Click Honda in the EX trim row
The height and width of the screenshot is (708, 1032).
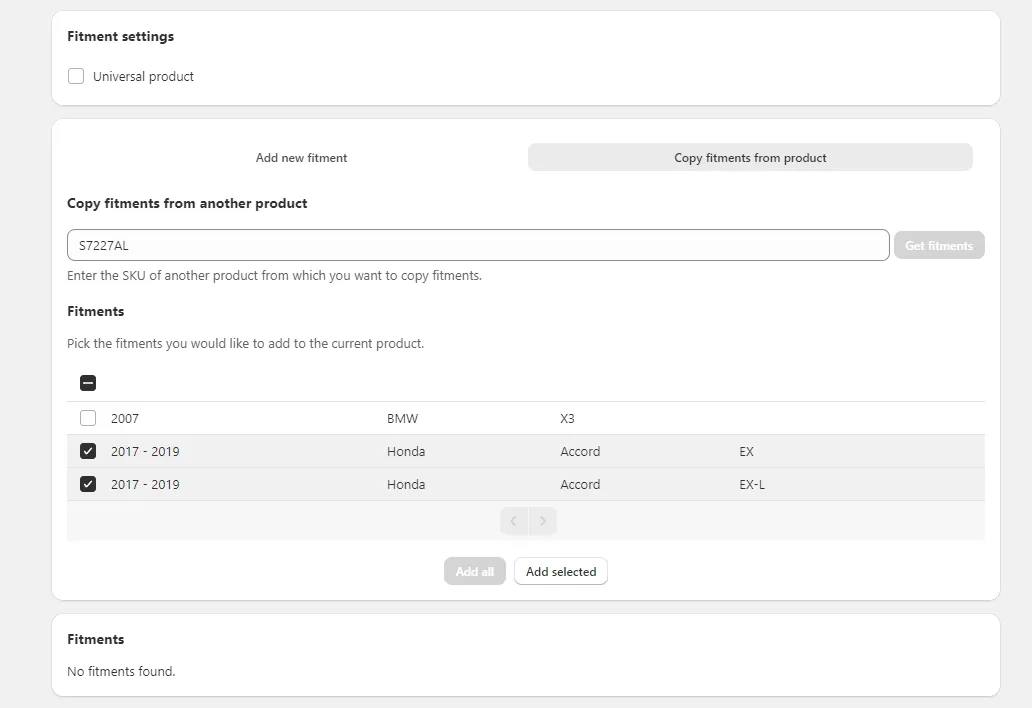[x=406, y=451]
